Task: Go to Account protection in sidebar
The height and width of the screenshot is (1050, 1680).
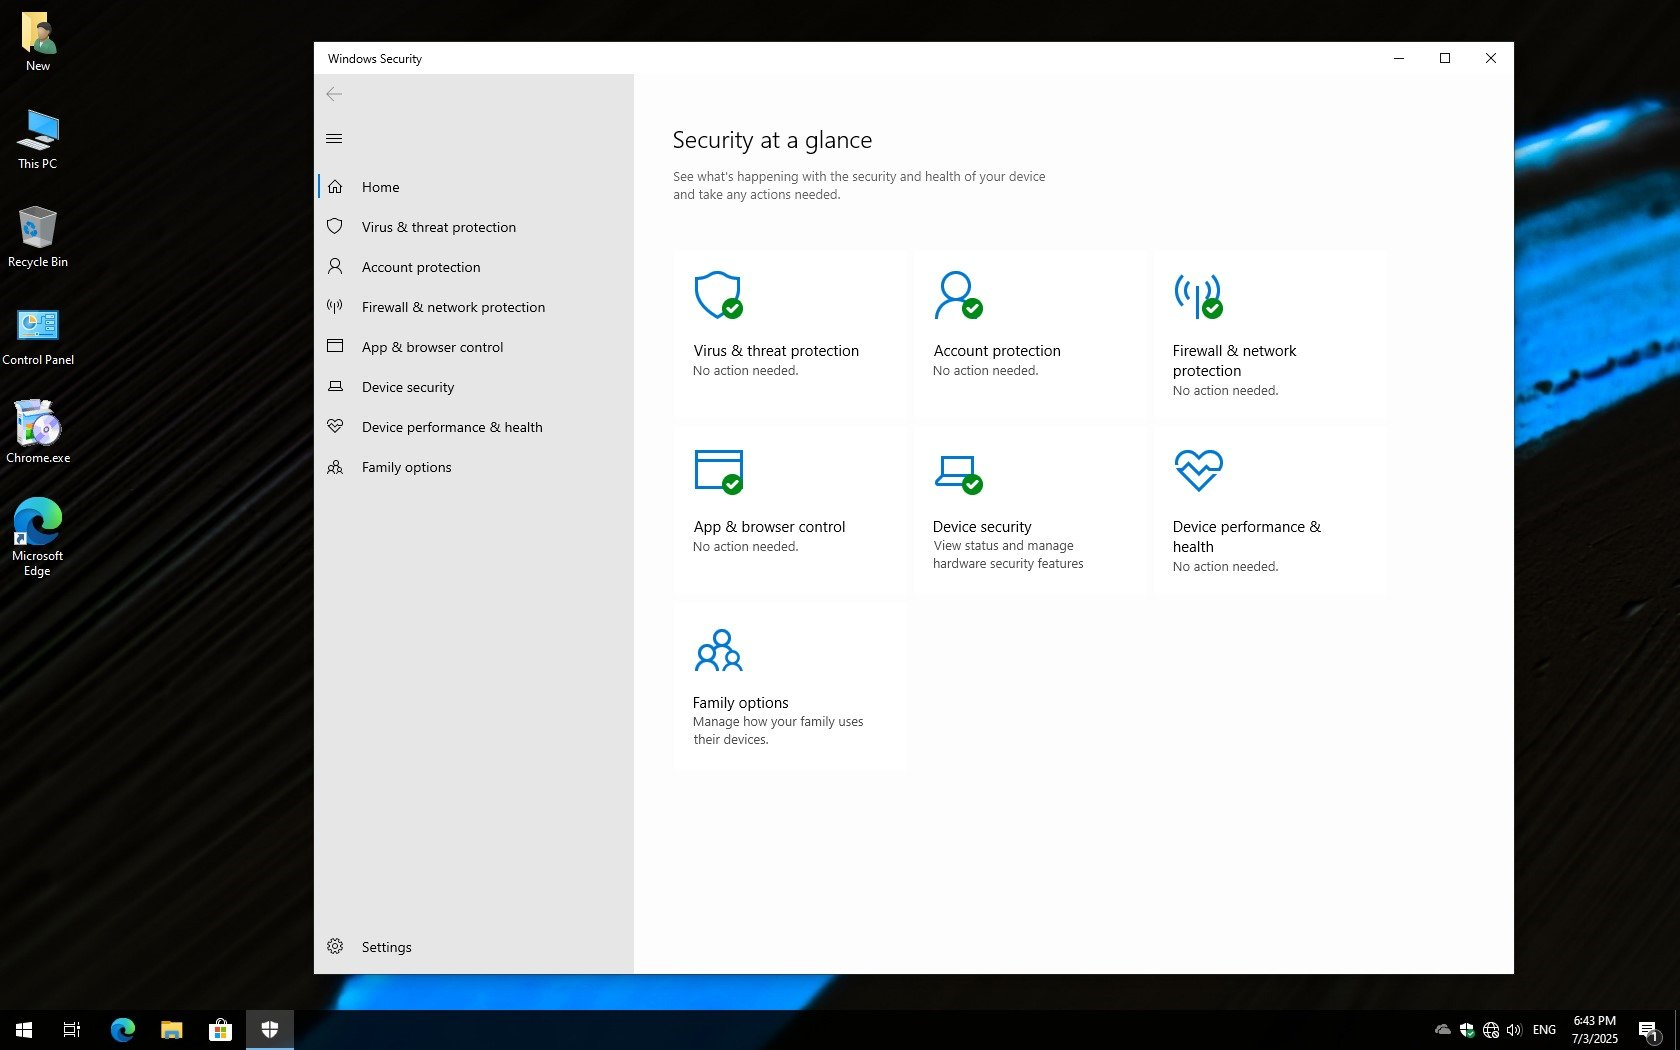Action: point(420,267)
